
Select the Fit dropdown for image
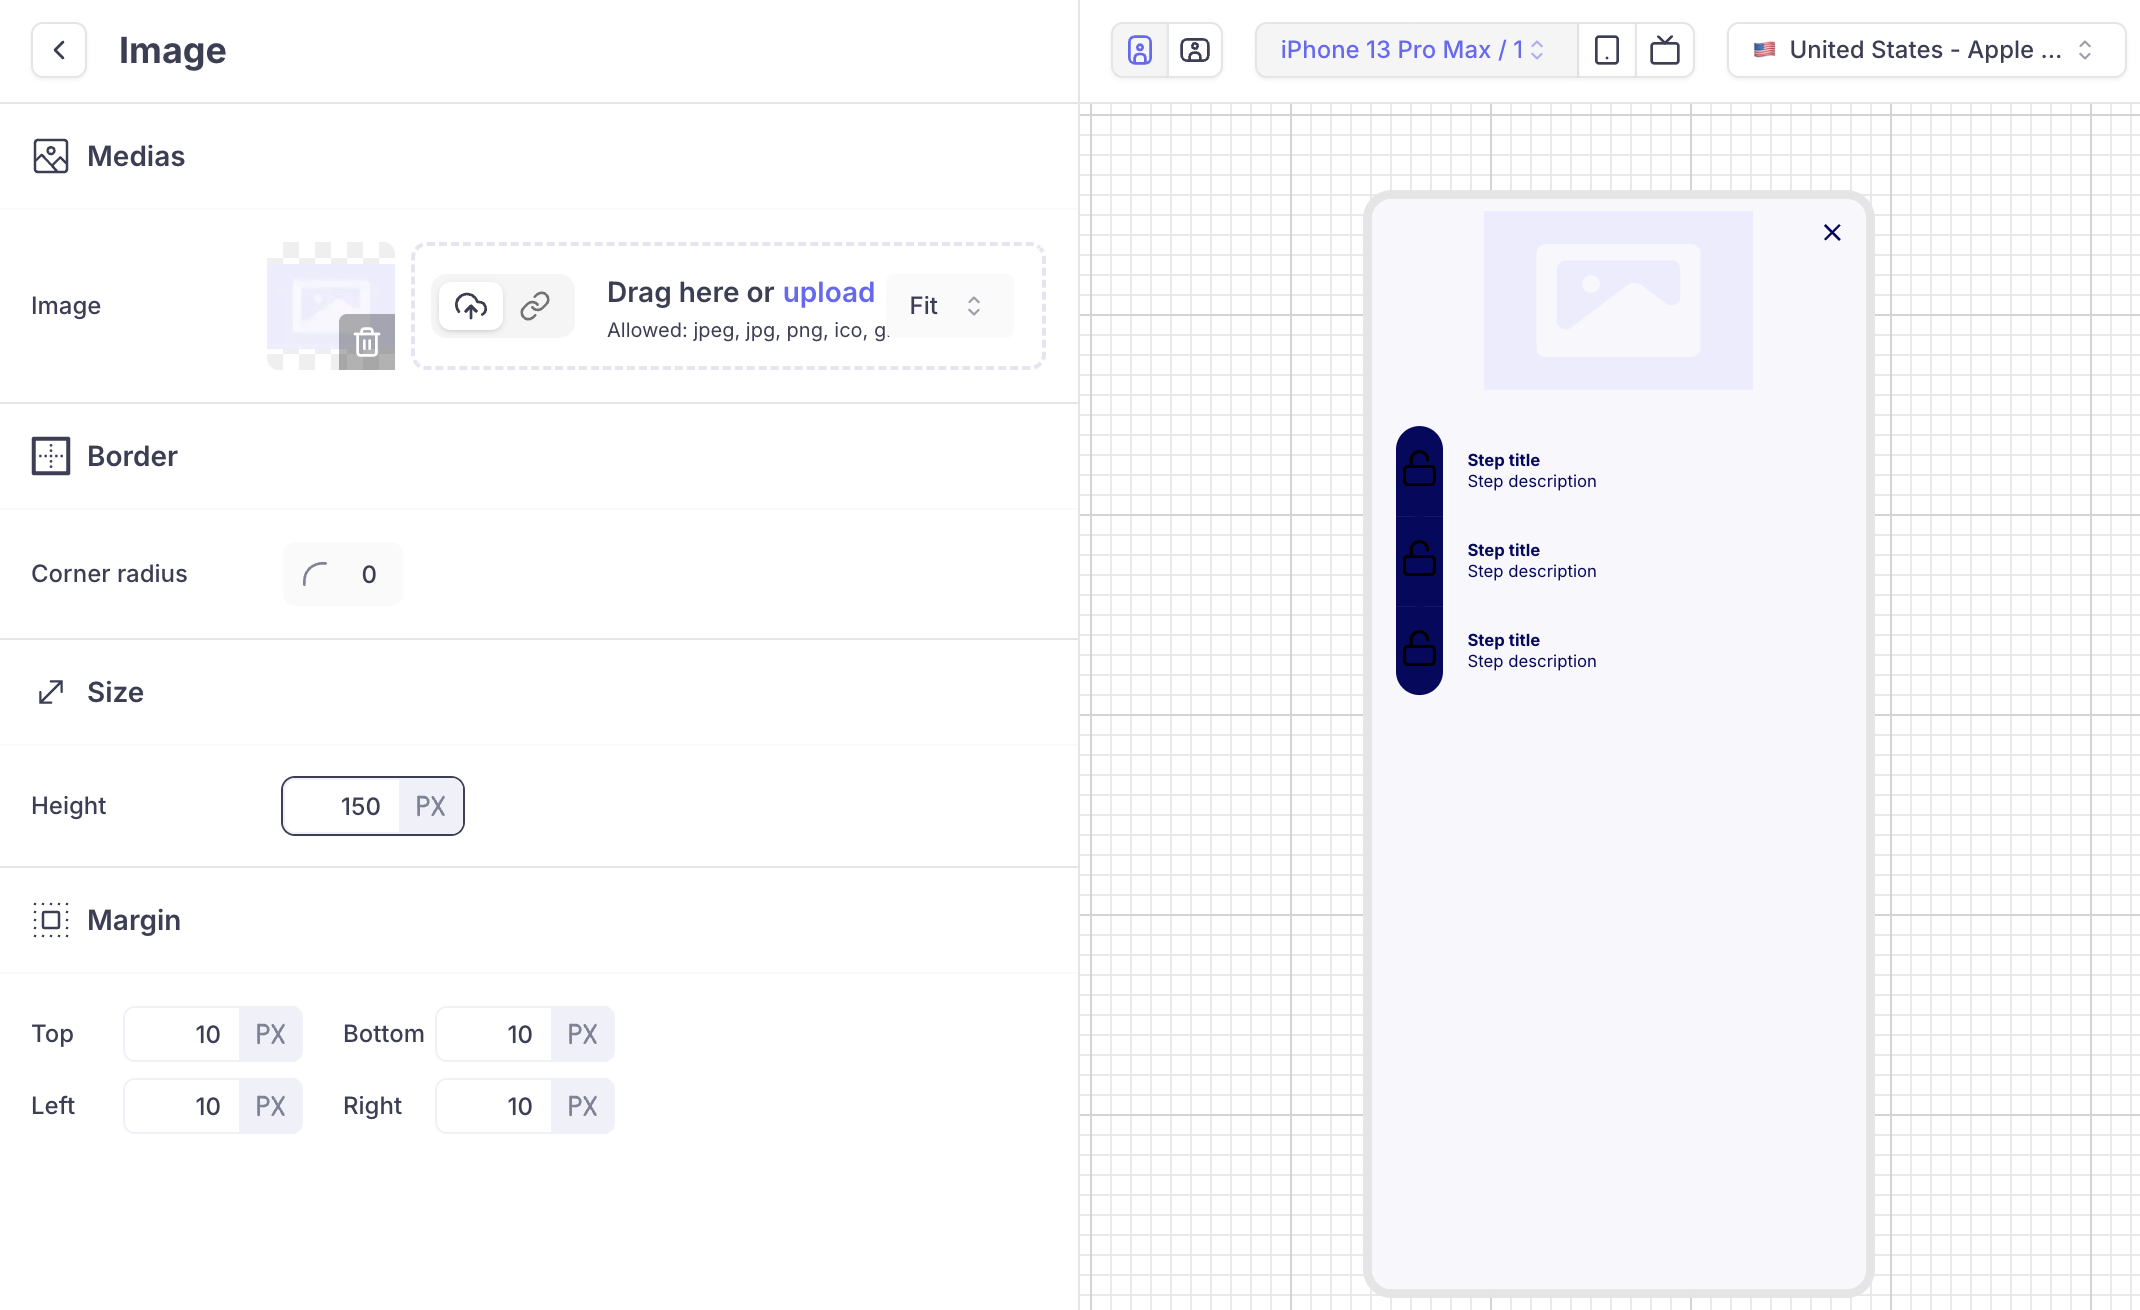tap(943, 306)
